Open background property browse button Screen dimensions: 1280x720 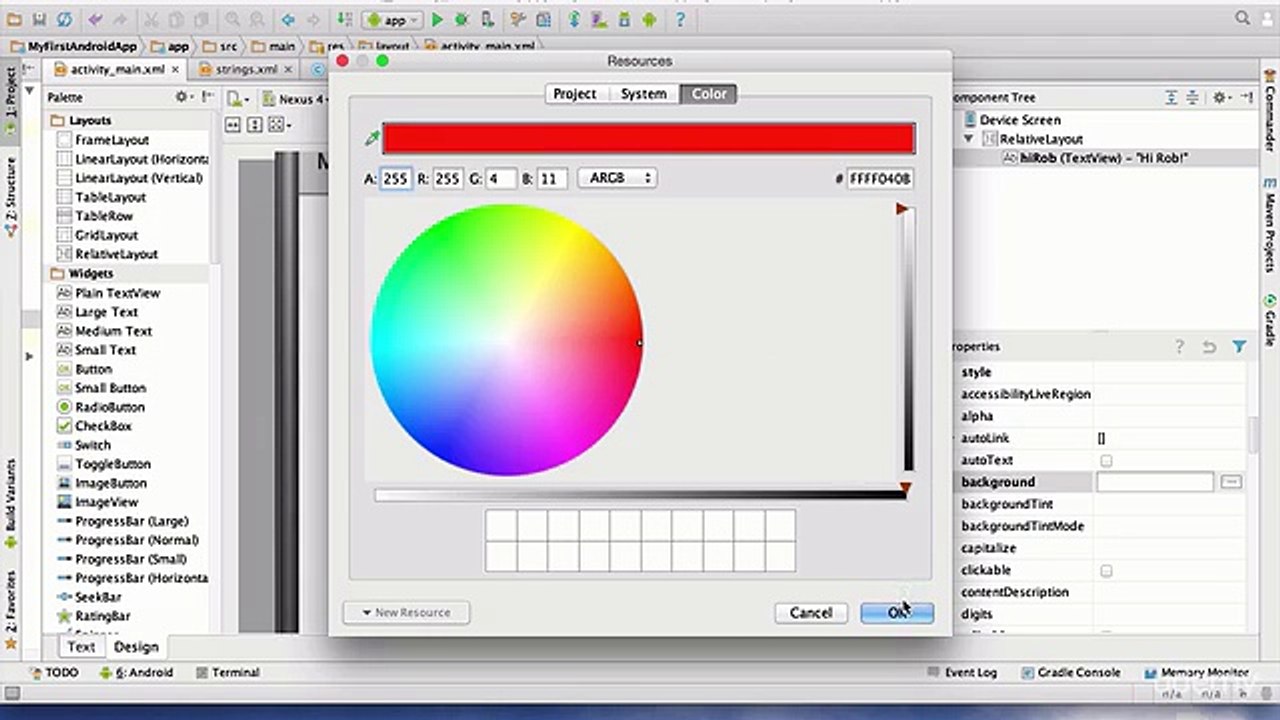pos(1231,482)
